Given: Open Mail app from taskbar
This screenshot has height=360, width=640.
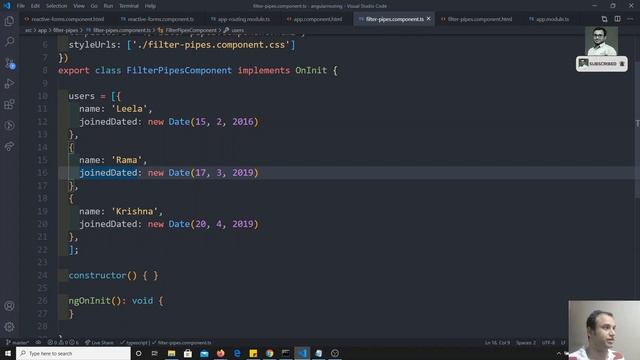Looking at the screenshot, I should click(204, 353).
